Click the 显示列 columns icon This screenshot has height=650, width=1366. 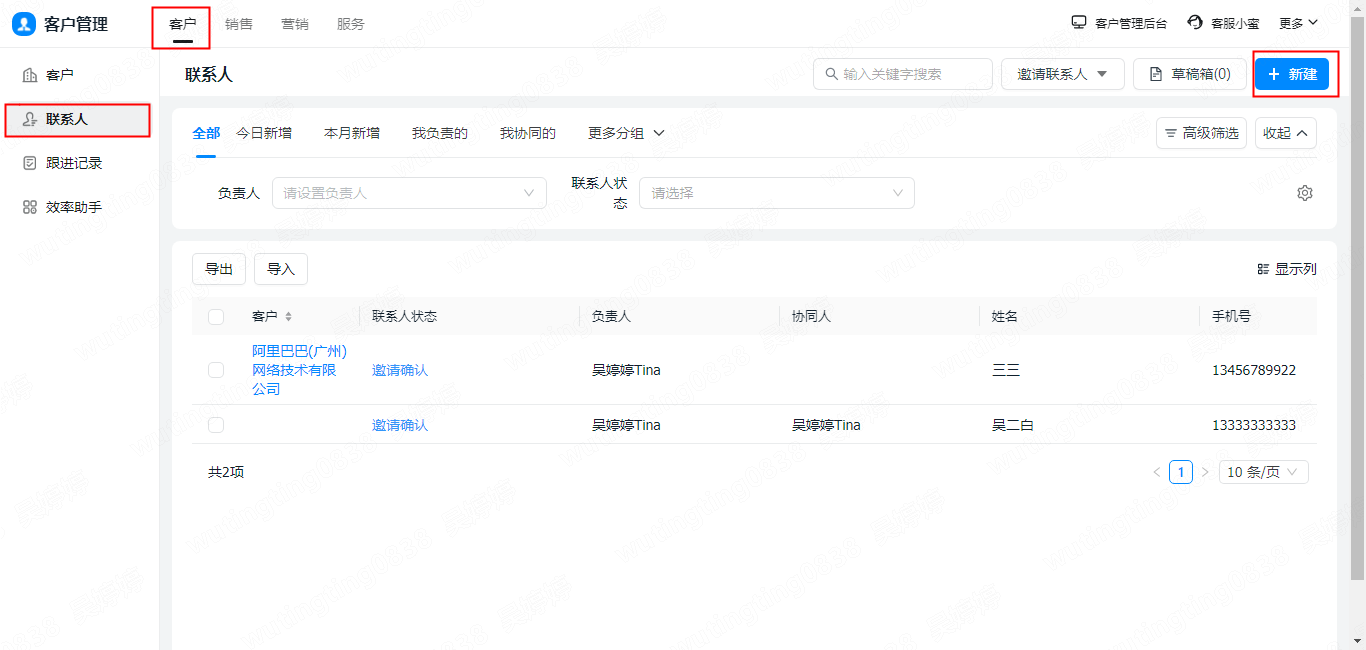tap(1263, 269)
